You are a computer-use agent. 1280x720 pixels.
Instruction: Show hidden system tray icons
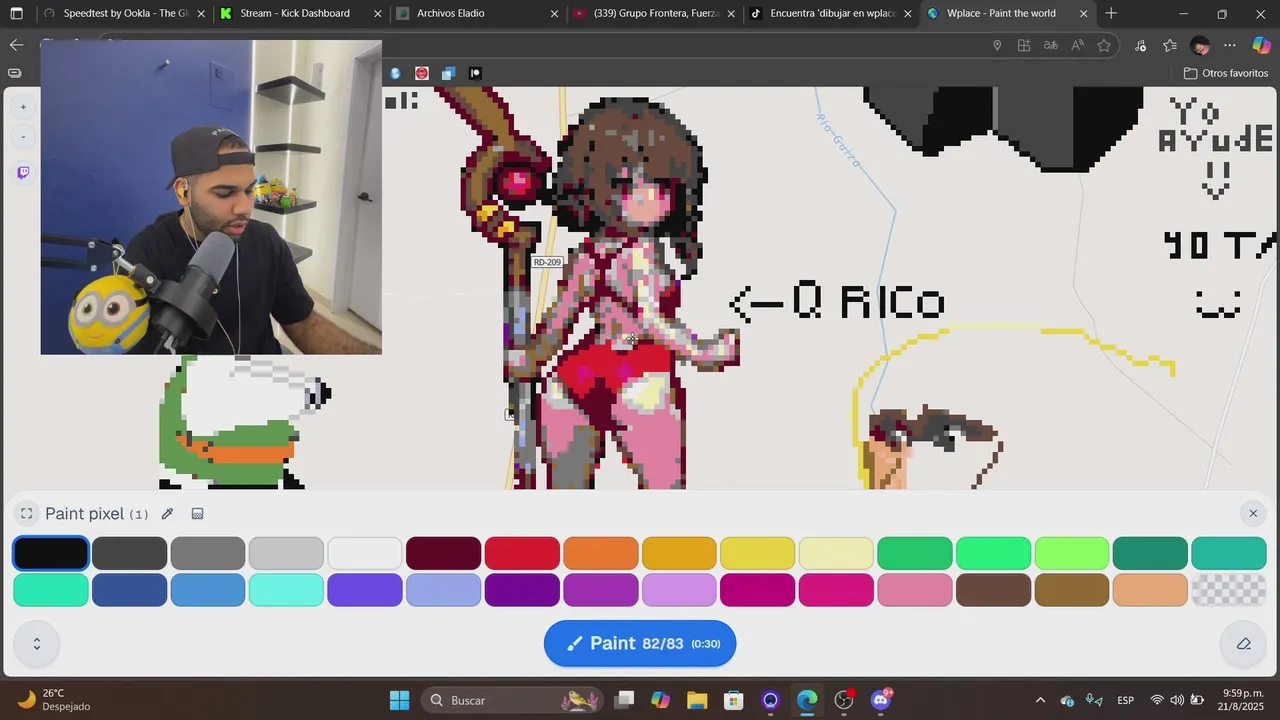(1040, 700)
